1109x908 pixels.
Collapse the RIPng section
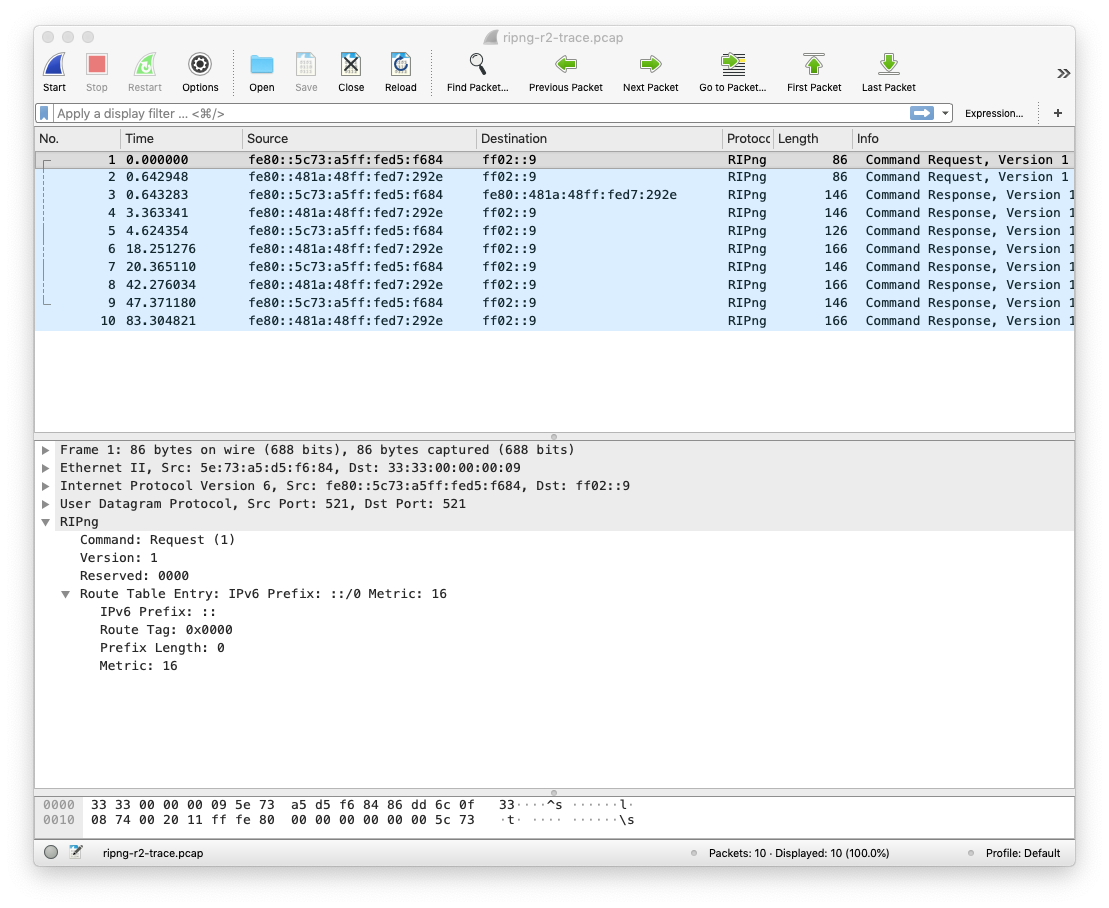tap(46, 522)
